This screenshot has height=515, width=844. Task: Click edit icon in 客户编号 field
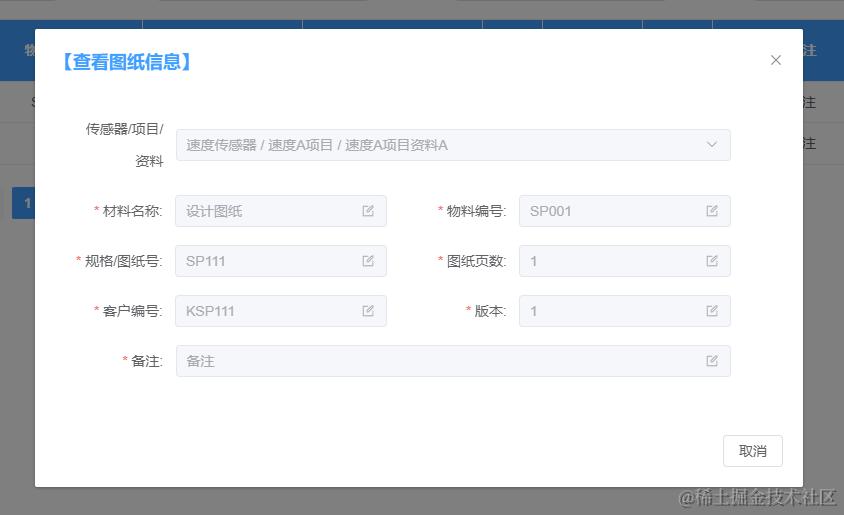[368, 311]
